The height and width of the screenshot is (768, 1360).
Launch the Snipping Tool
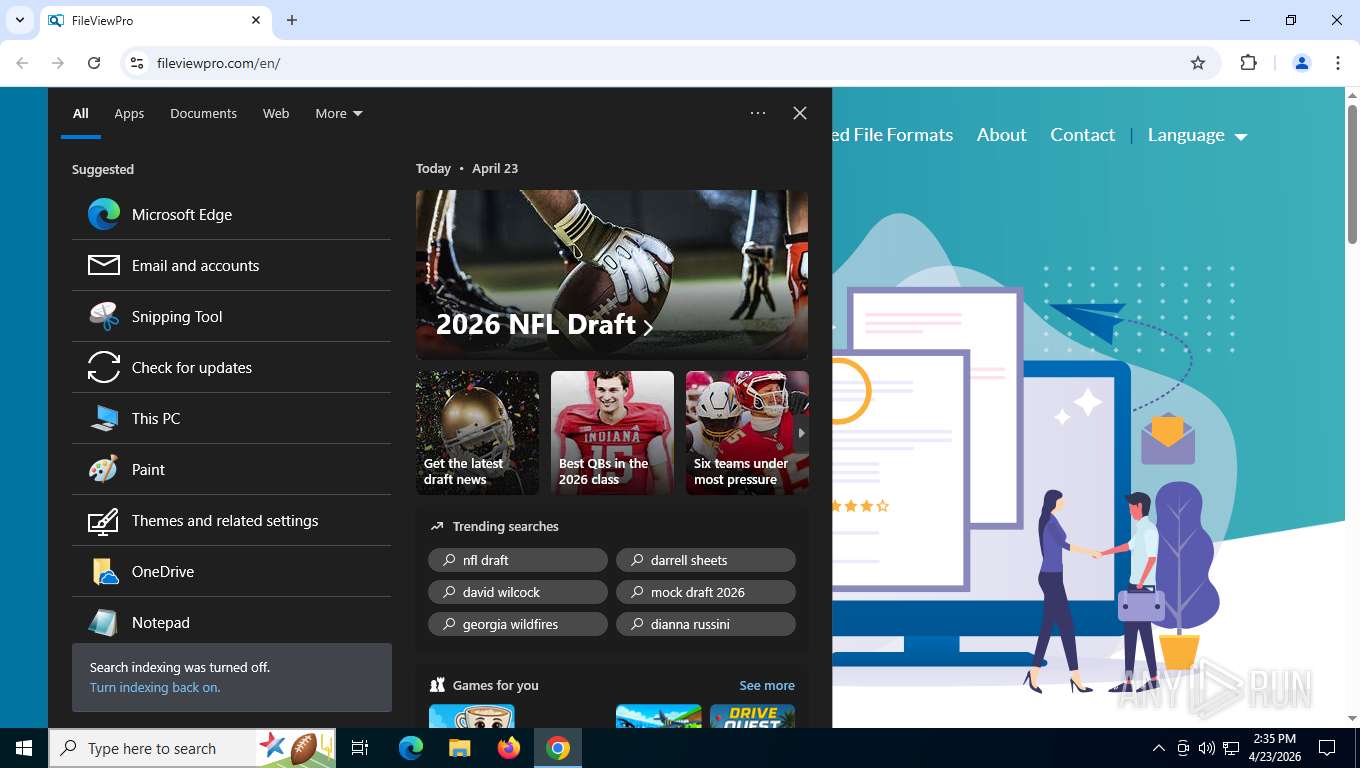[x=231, y=316]
